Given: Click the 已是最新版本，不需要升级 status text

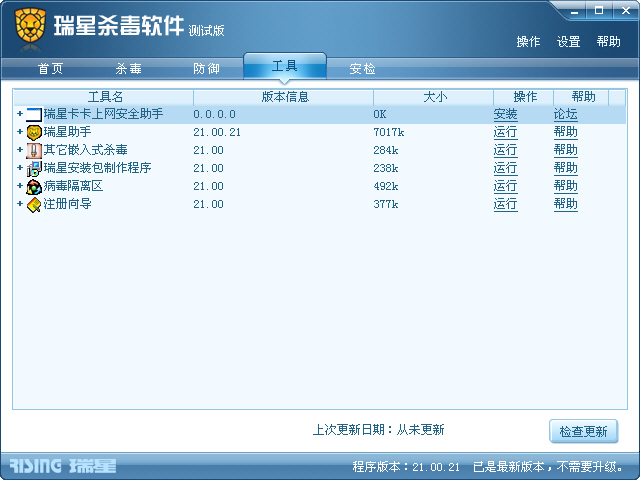Looking at the screenshot, I should [548, 467].
